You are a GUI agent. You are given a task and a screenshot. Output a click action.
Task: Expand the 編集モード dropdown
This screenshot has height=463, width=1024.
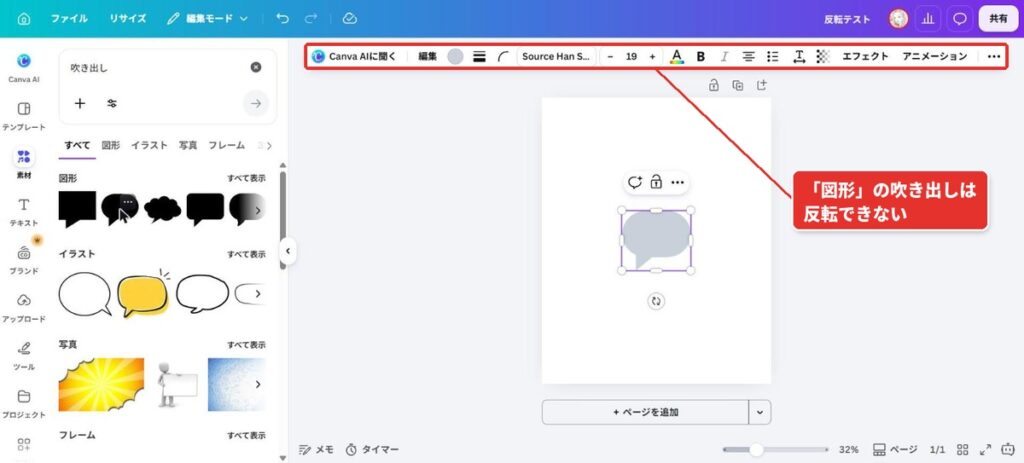[207, 19]
